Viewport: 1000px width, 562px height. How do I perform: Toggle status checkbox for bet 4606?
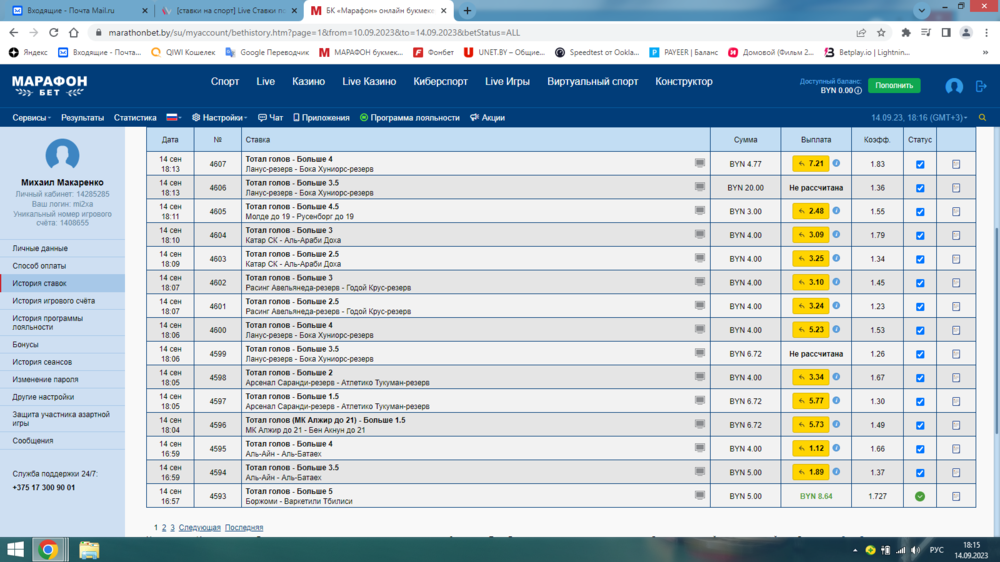pos(920,188)
